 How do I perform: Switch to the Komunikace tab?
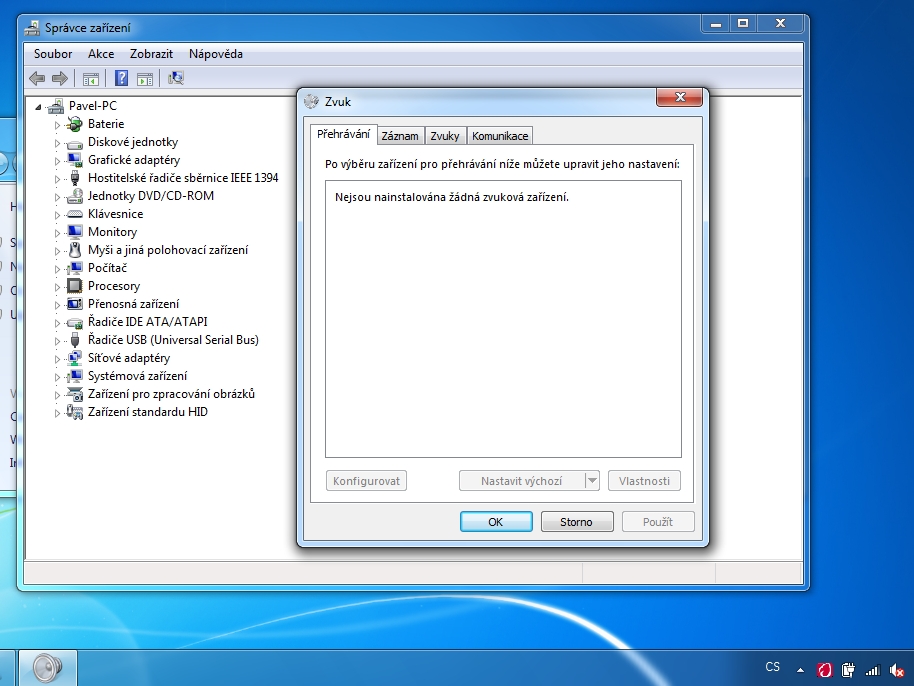pyautogui.click(x=500, y=136)
